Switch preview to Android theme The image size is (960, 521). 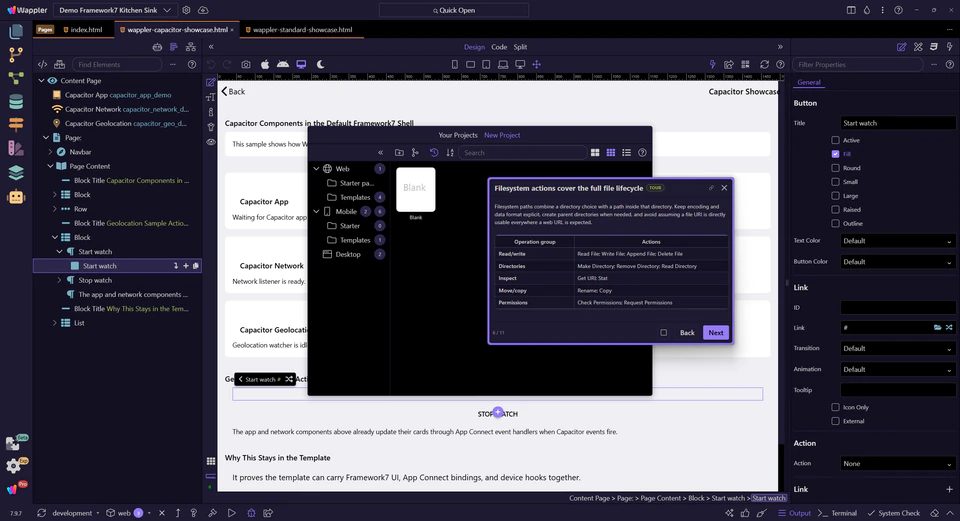click(283, 64)
